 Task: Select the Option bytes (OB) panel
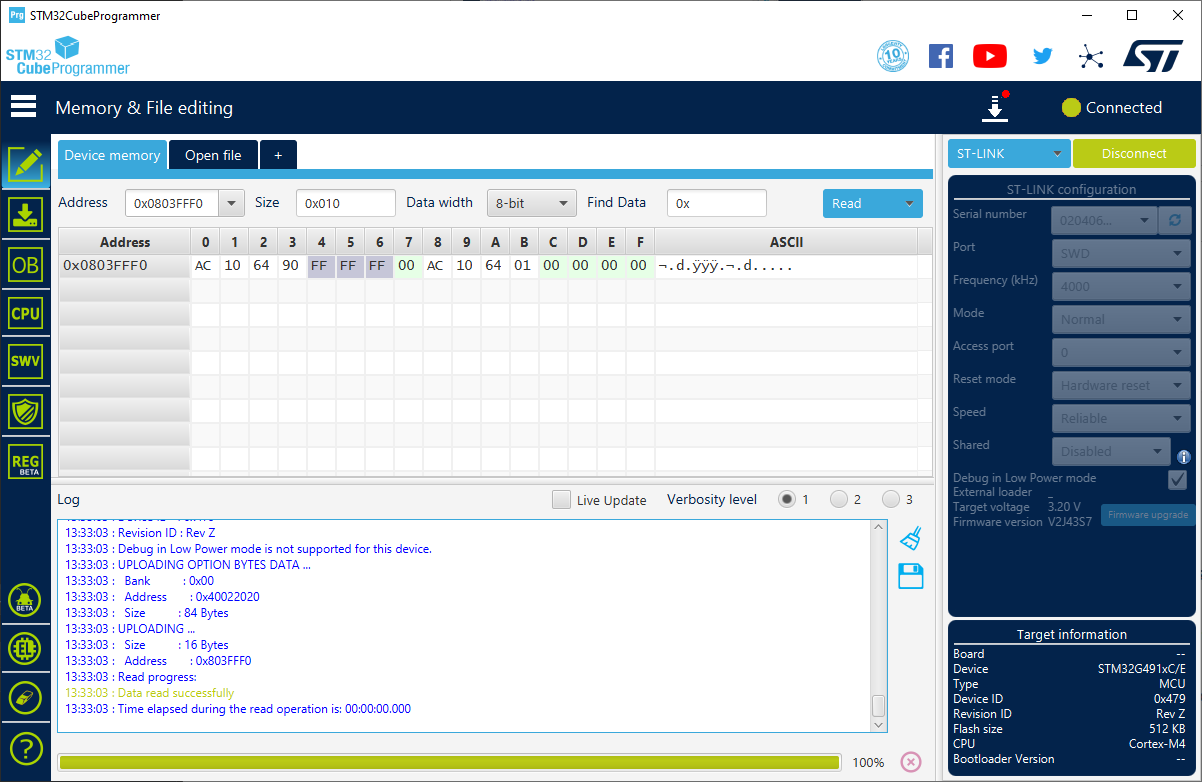pyautogui.click(x=25, y=264)
